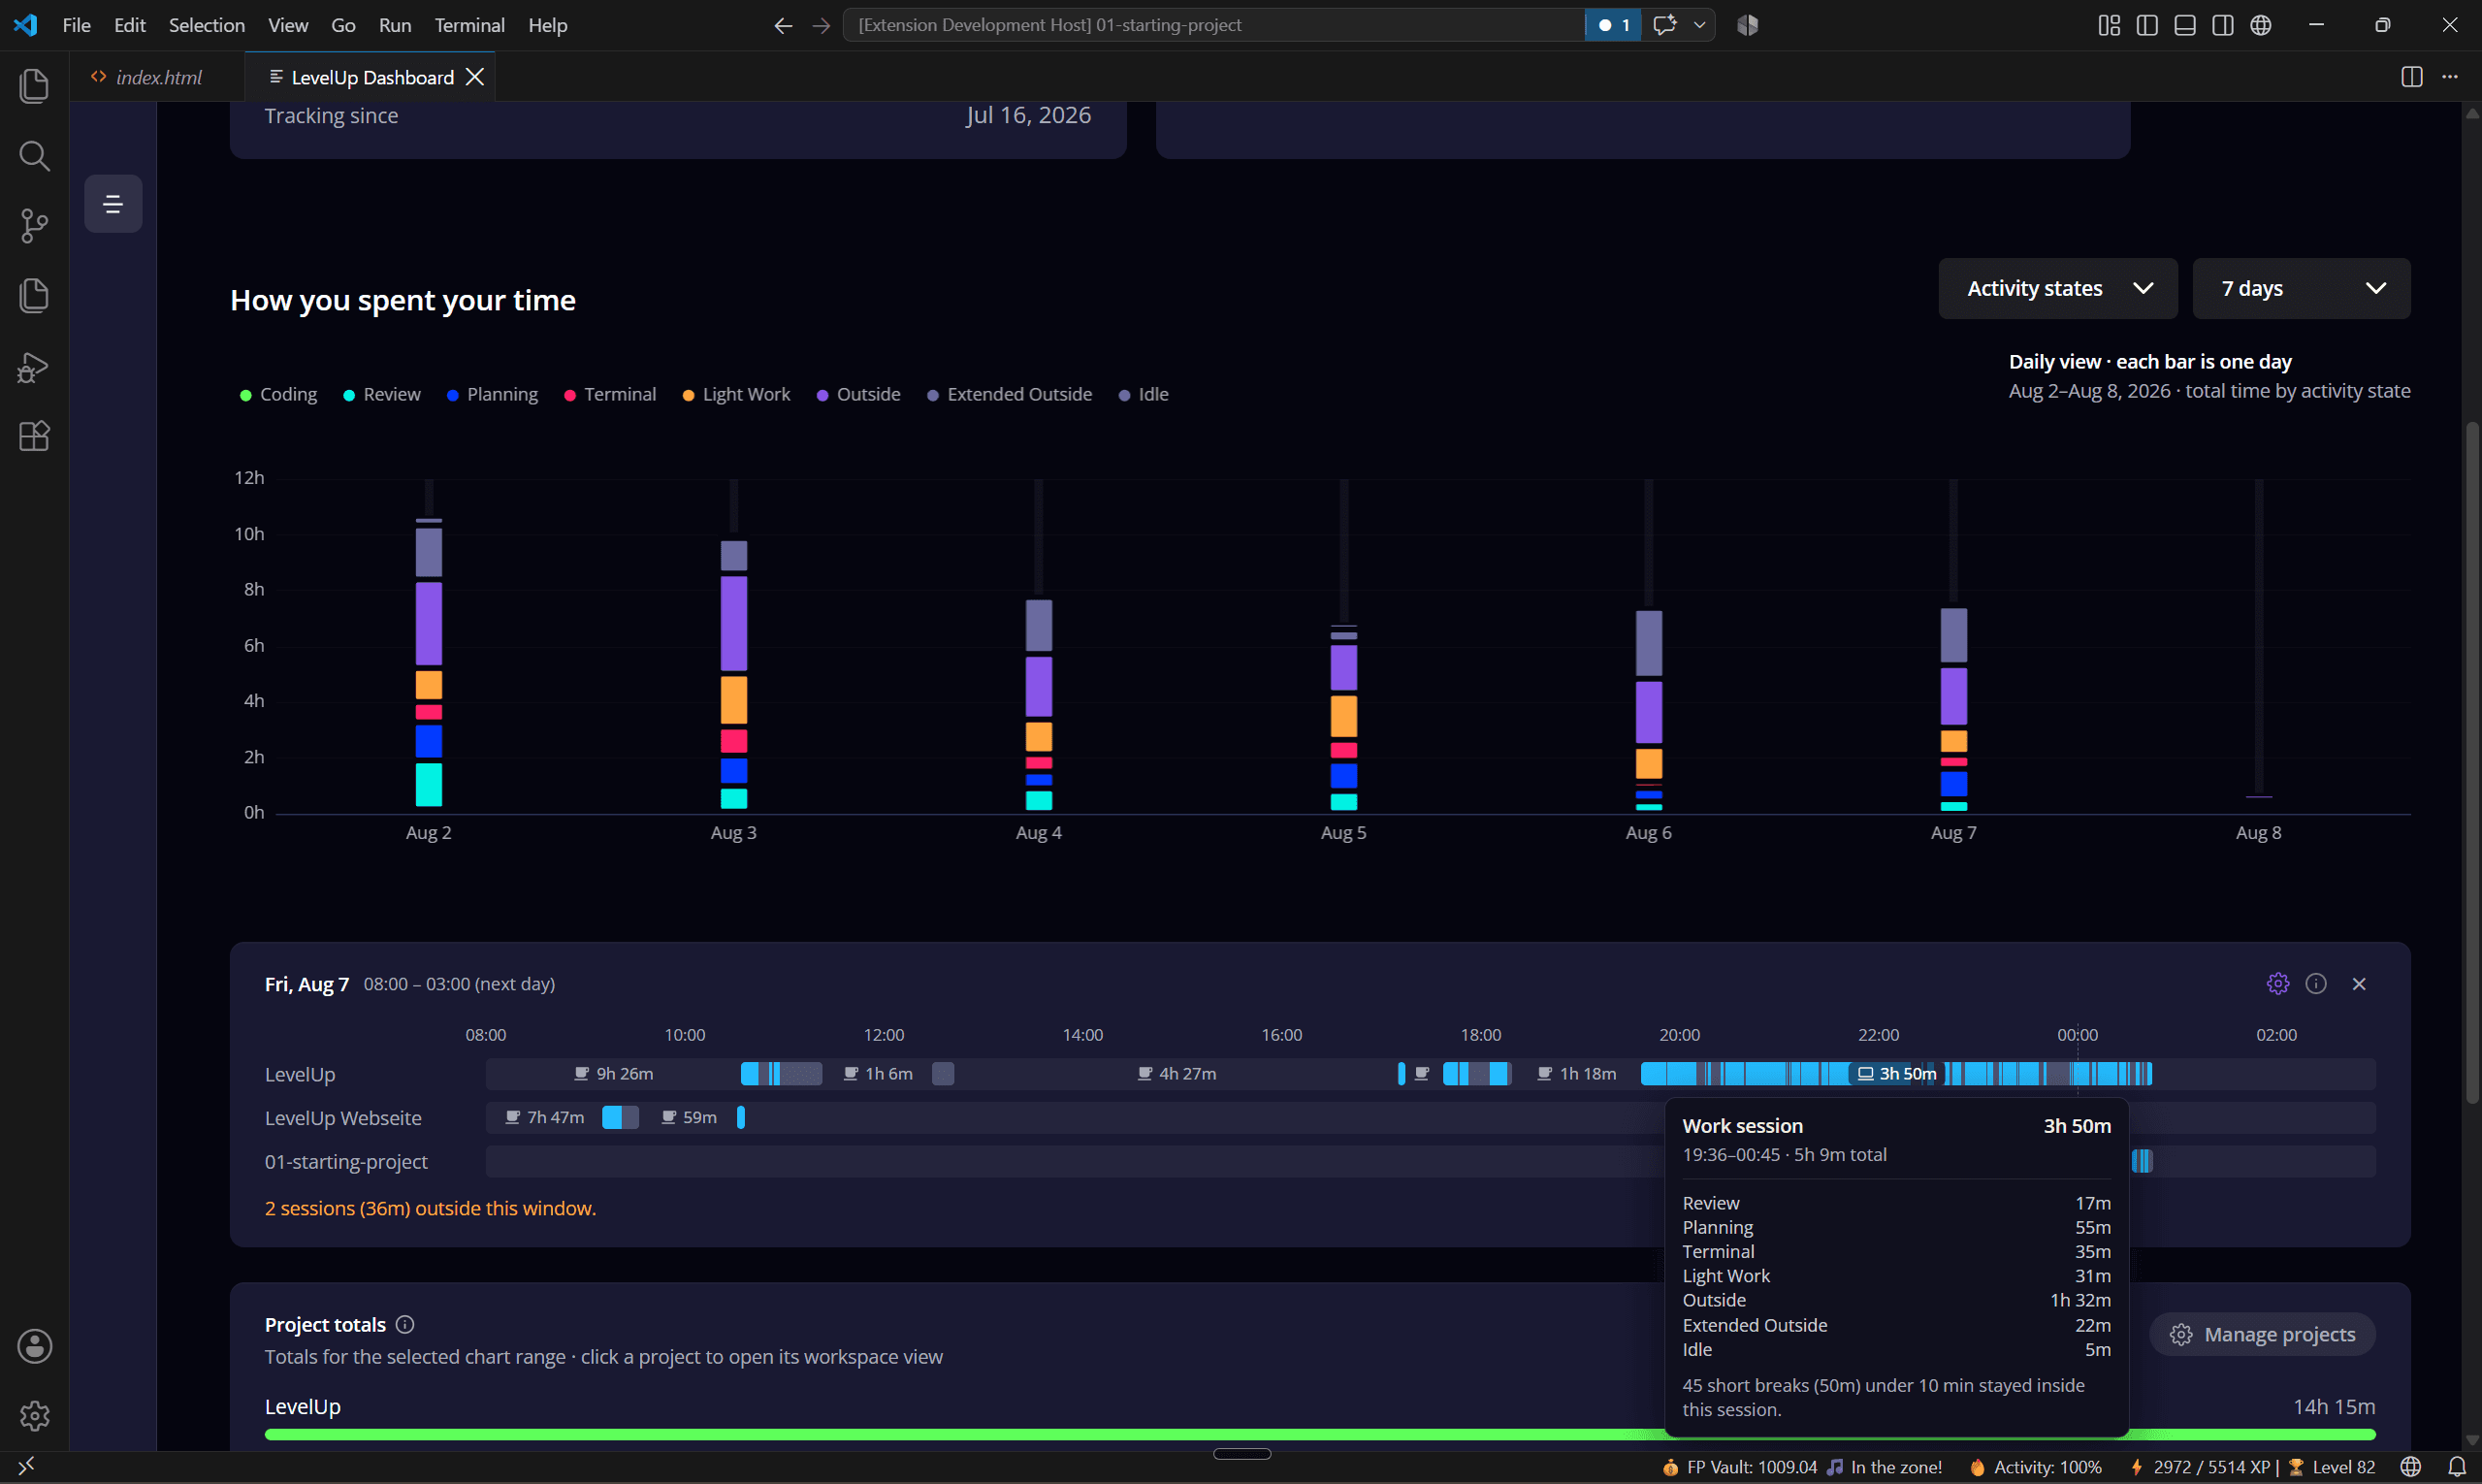
Task: Toggle Planning series in chart legend
Action: 492,394
